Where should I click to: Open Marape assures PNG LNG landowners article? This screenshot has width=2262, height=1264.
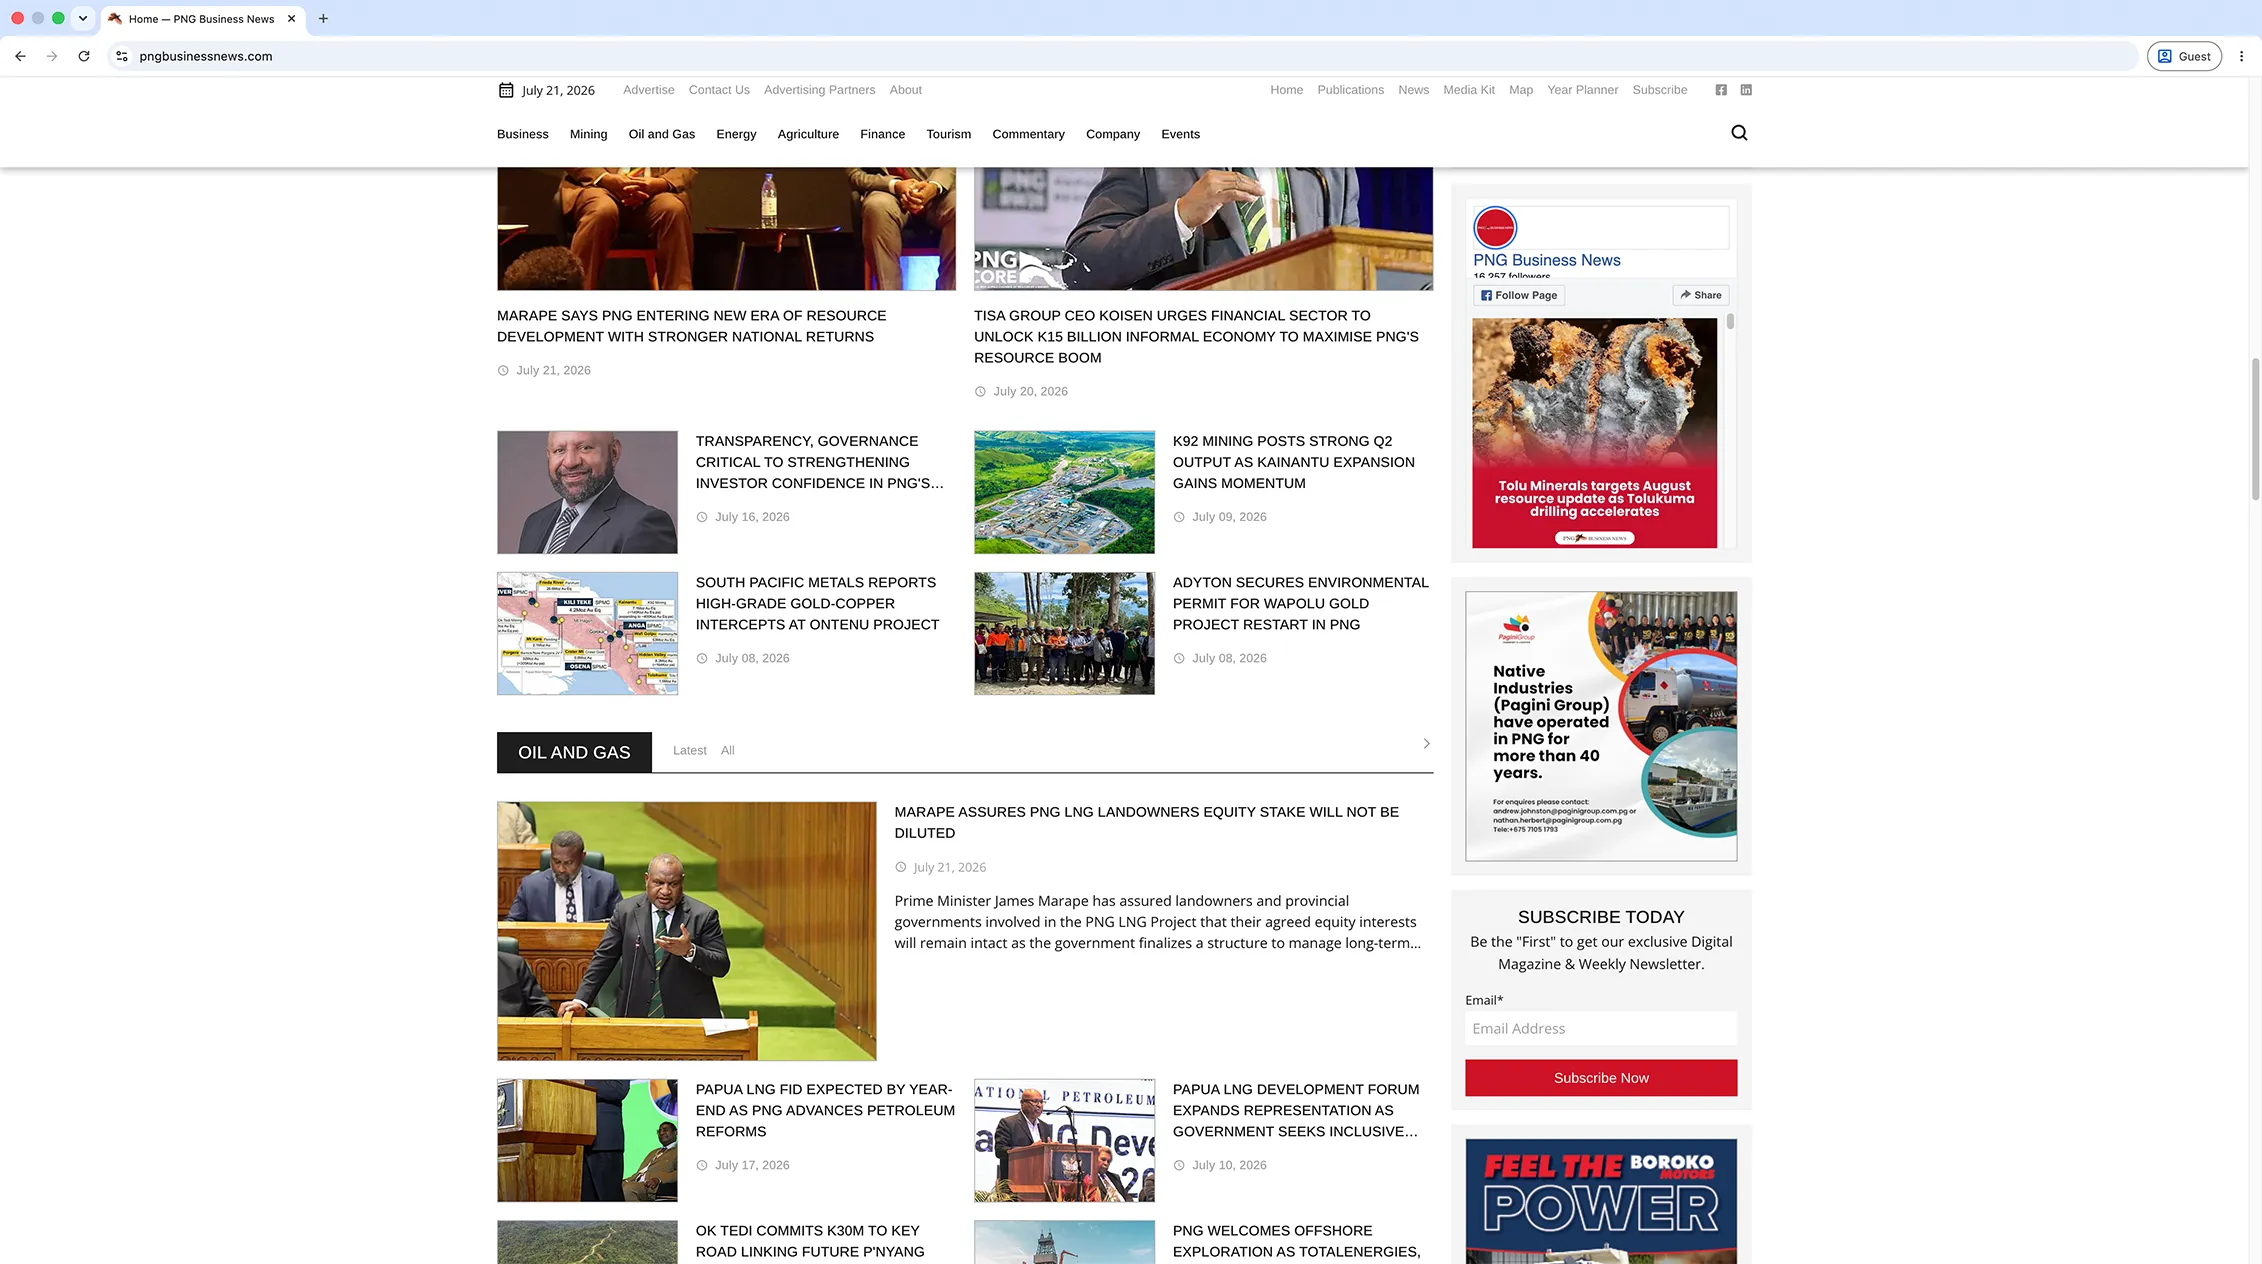pyautogui.click(x=1146, y=822)
